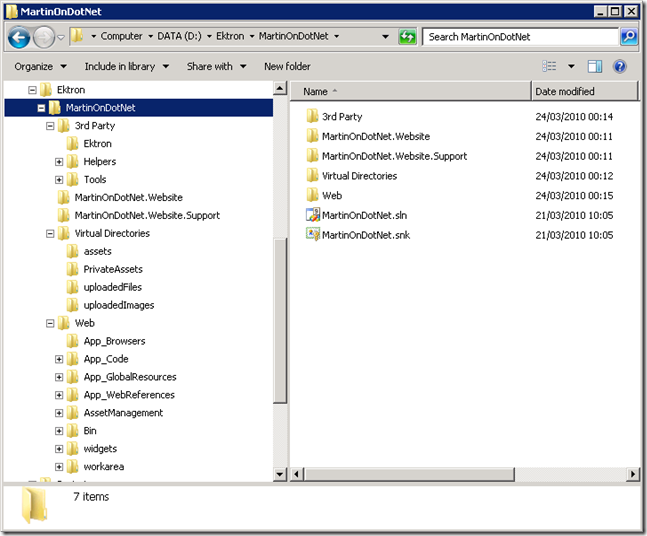Click the file list horizontal scrollbar thumb

[409, 474]
